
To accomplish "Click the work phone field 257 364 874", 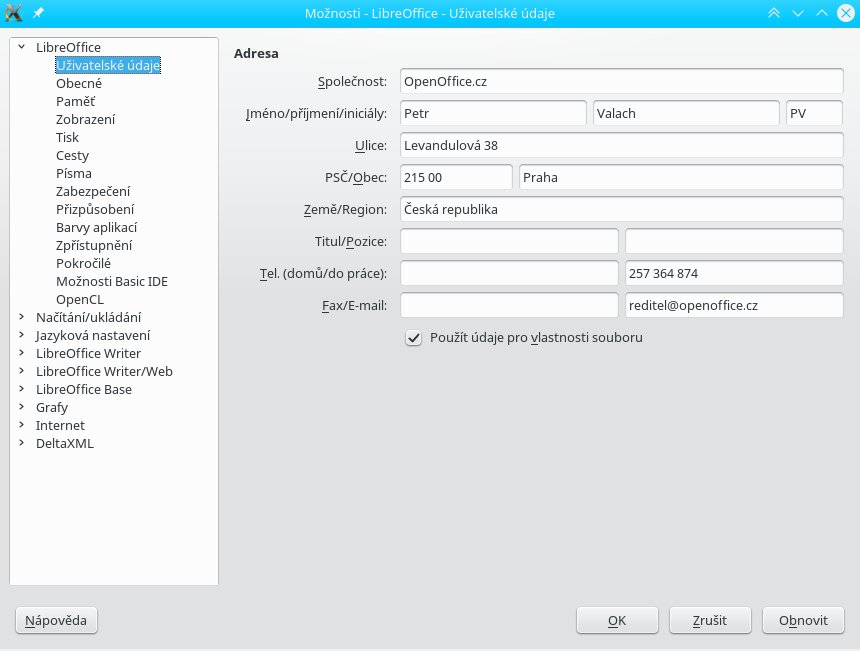I will point(734,273).
